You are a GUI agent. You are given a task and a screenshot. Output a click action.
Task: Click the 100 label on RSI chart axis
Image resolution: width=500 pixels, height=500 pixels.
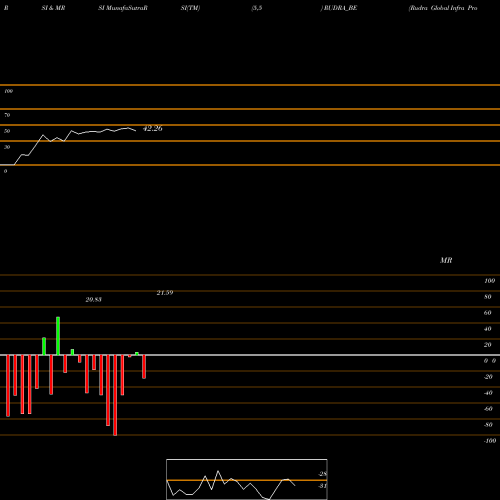click(x=8, y=91)
